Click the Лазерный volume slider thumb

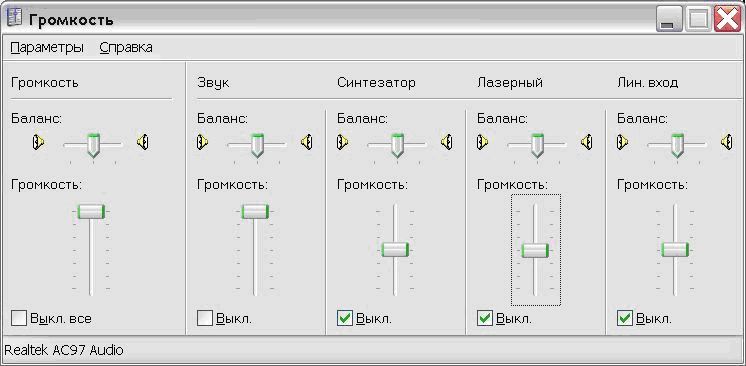535,250
